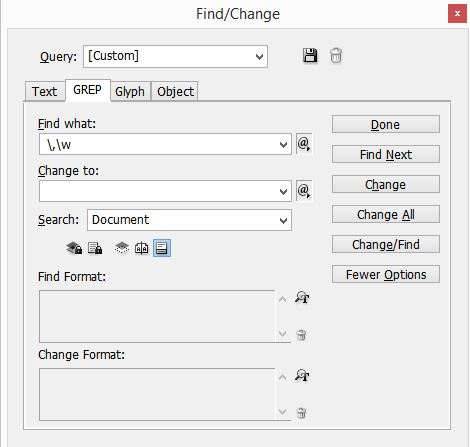Screen dimensions: 470x447
Task: Open special characters menu for Change to
Action: [304, 191]
